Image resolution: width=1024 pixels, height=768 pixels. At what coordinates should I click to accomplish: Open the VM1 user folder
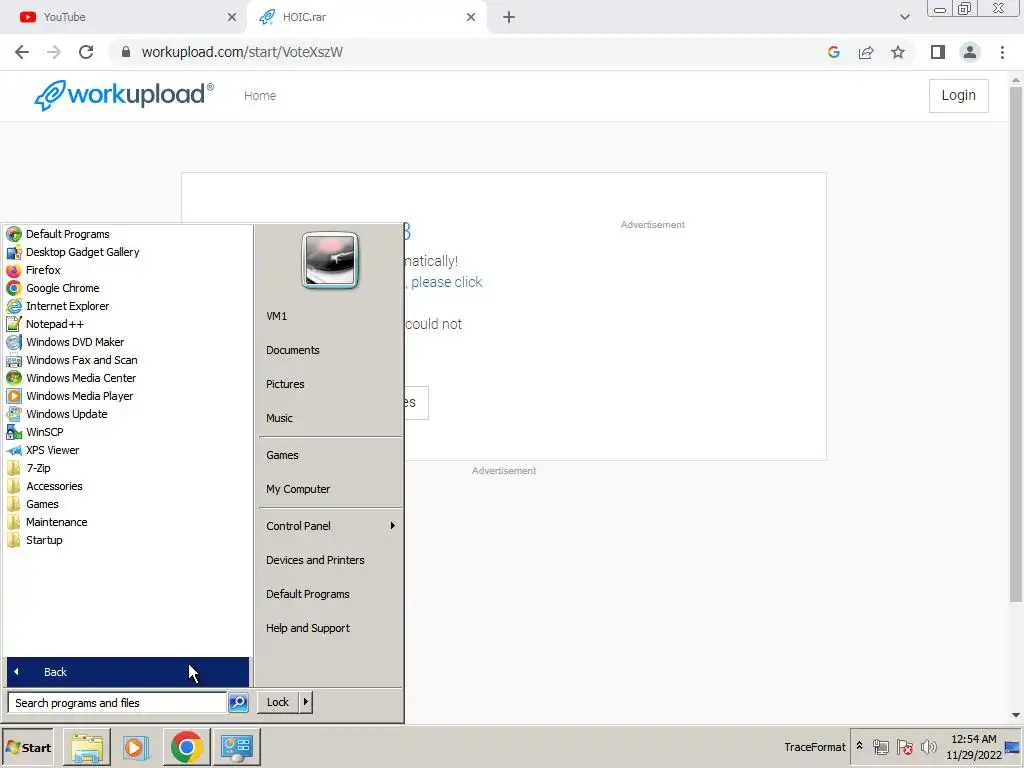tap(276, 316)
